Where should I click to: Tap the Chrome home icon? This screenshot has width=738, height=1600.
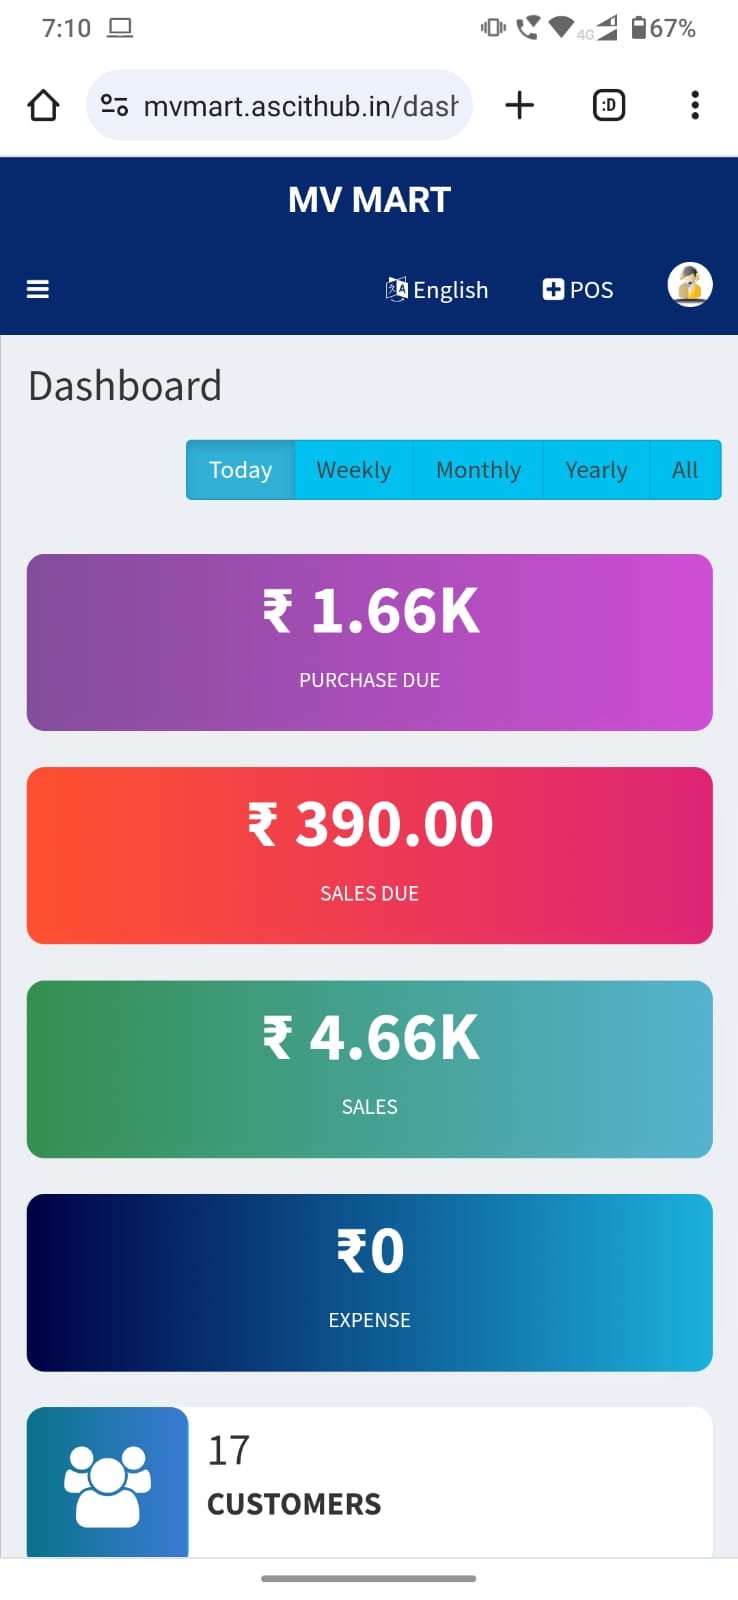point(43,105)
